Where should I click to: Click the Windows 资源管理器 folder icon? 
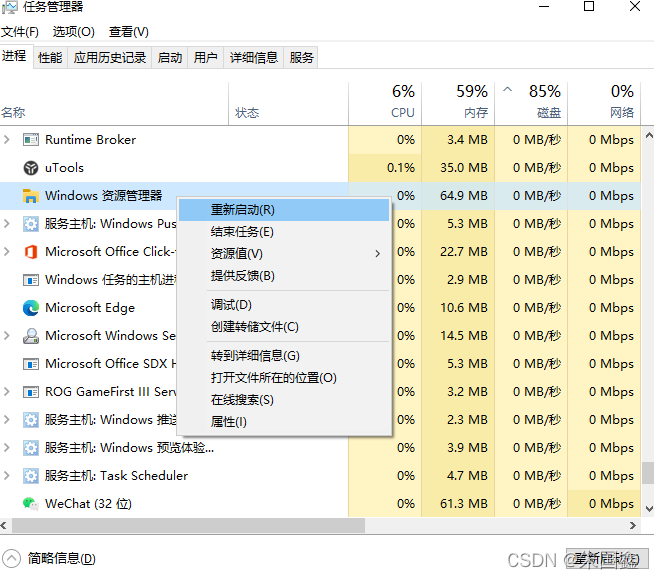pos(31,196)
